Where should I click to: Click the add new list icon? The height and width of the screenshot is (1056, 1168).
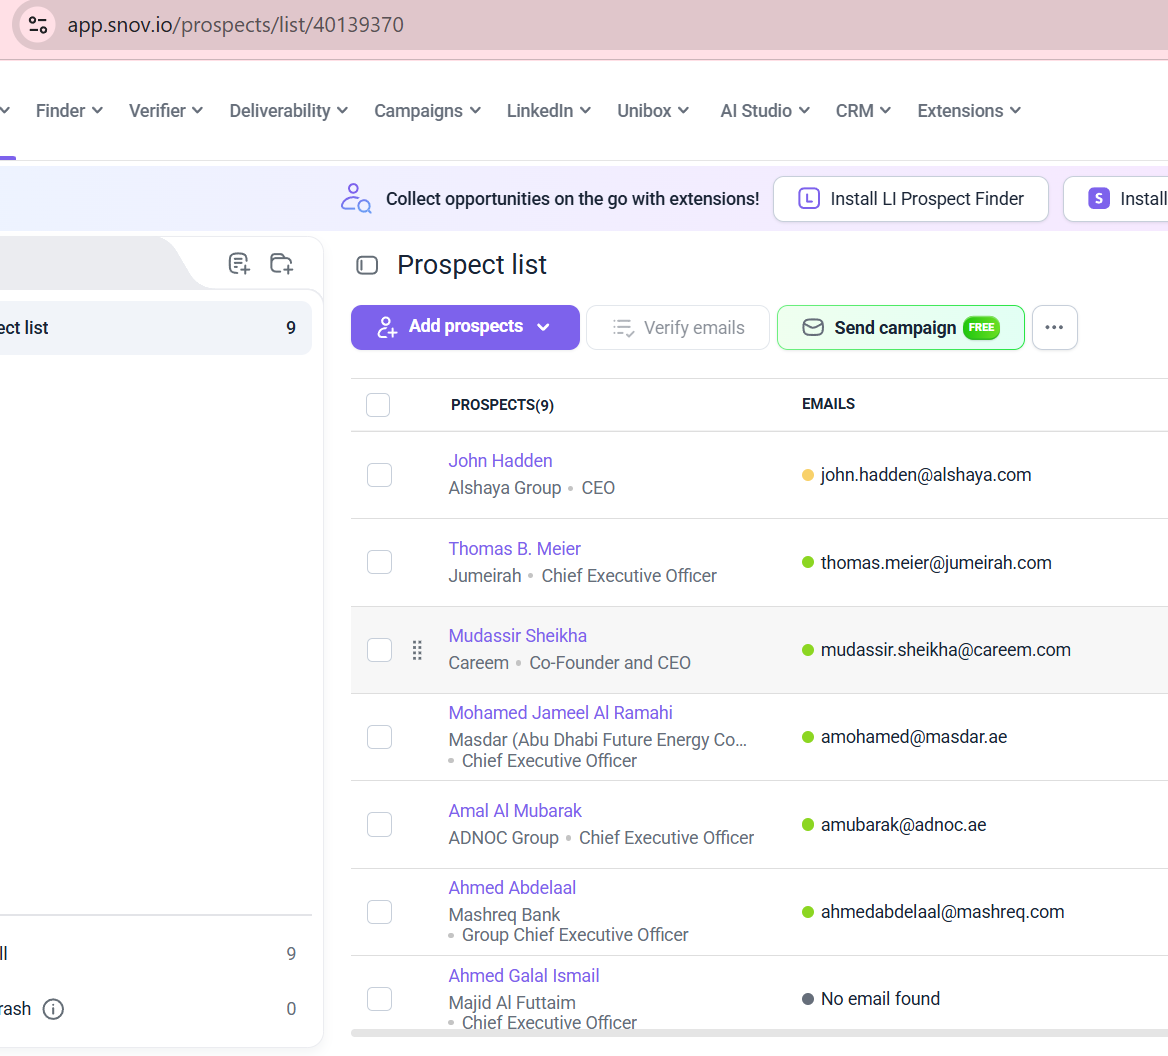pos(239,264)
